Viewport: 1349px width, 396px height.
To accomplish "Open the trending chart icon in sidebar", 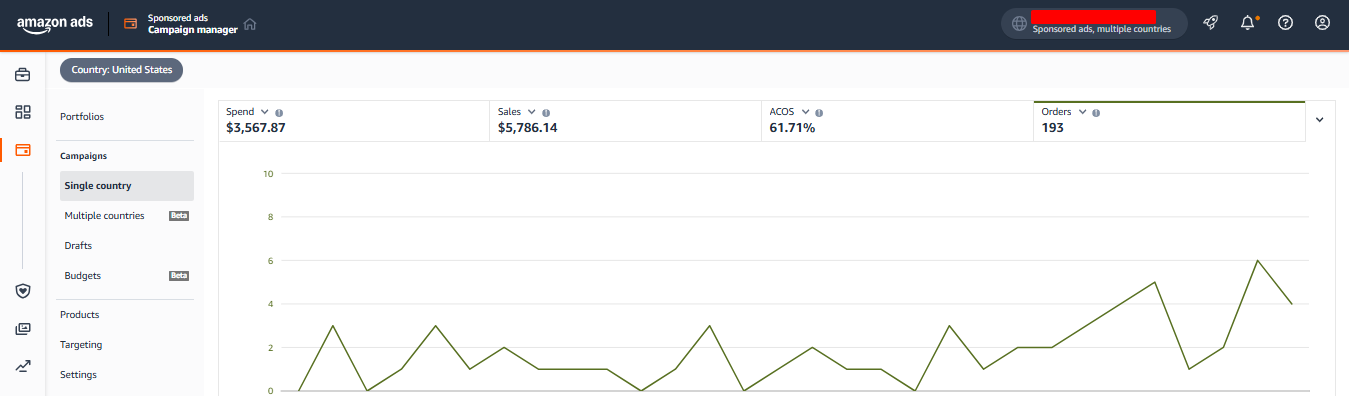I will (22, 366).
